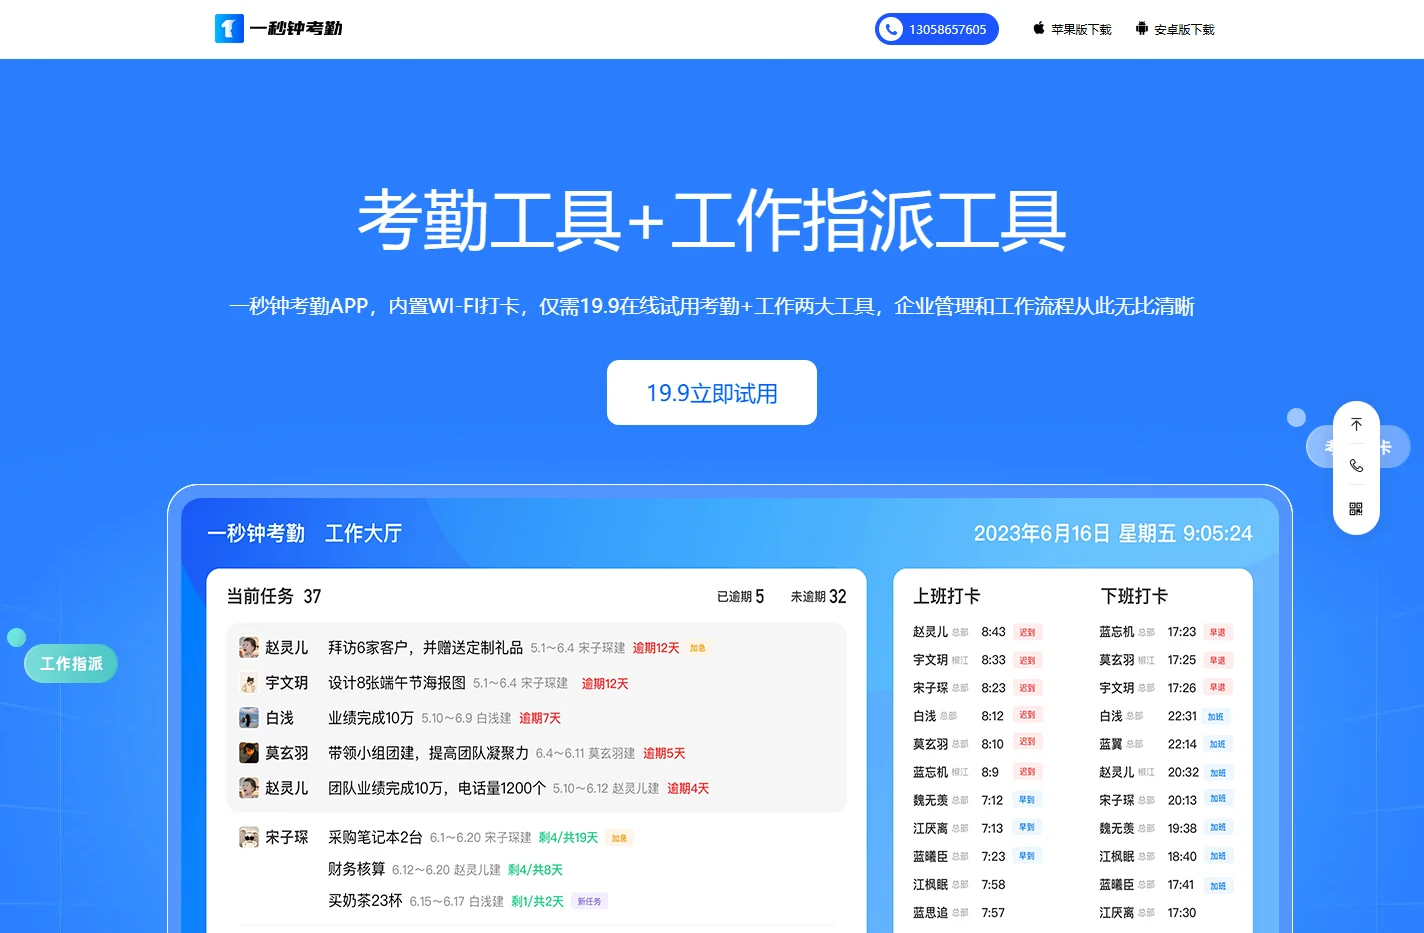Open task 带领小组团建，提高团队凝聚力
The height and width of the screenshot is (933, 1424).
(x=428, y=753)
